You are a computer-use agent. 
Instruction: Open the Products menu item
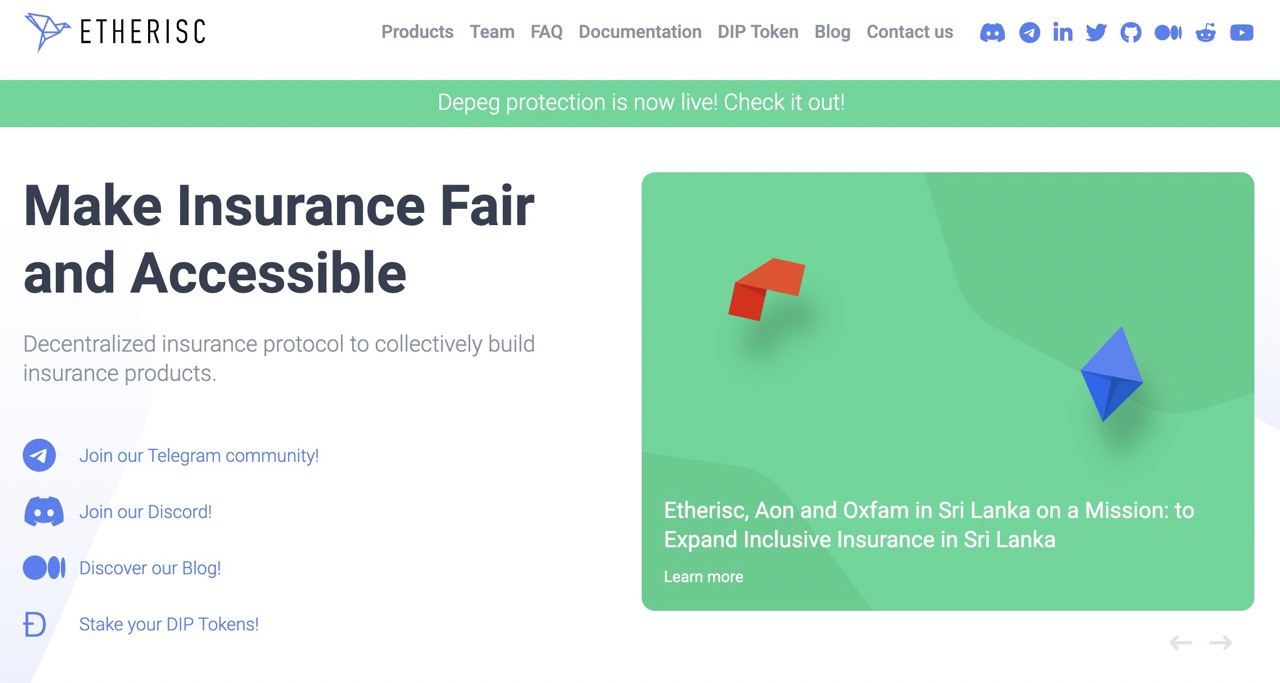(417, 31)
